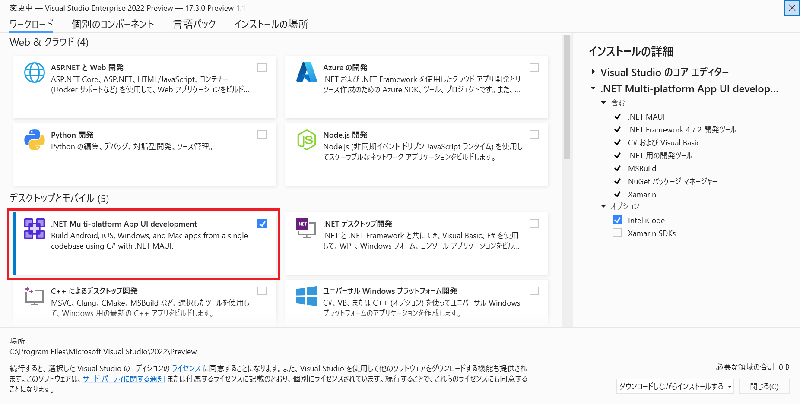
Task: Click the .NET desktop development icon
Action: coord(307,229)
